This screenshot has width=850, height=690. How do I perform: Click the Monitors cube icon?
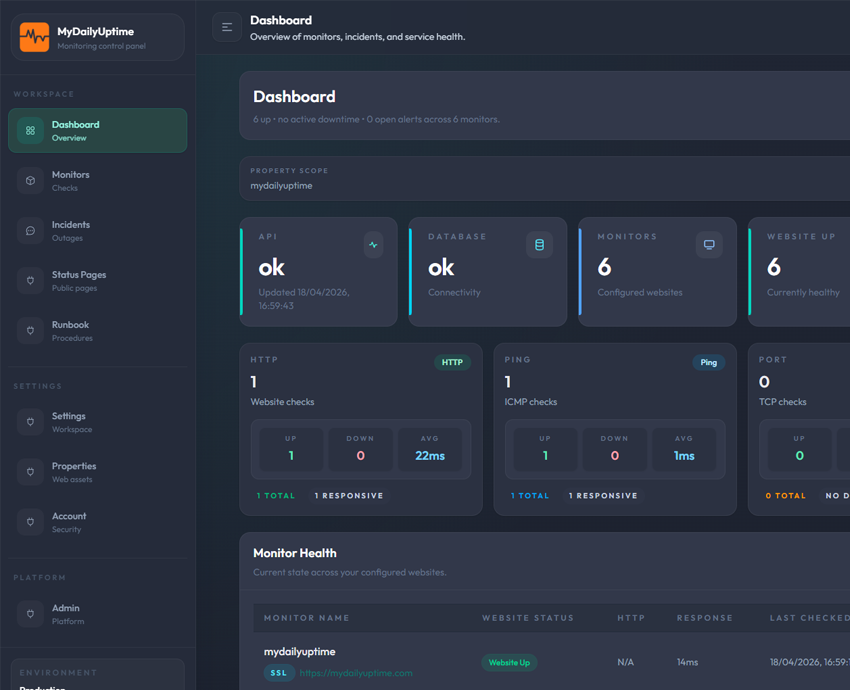(30, 180)
